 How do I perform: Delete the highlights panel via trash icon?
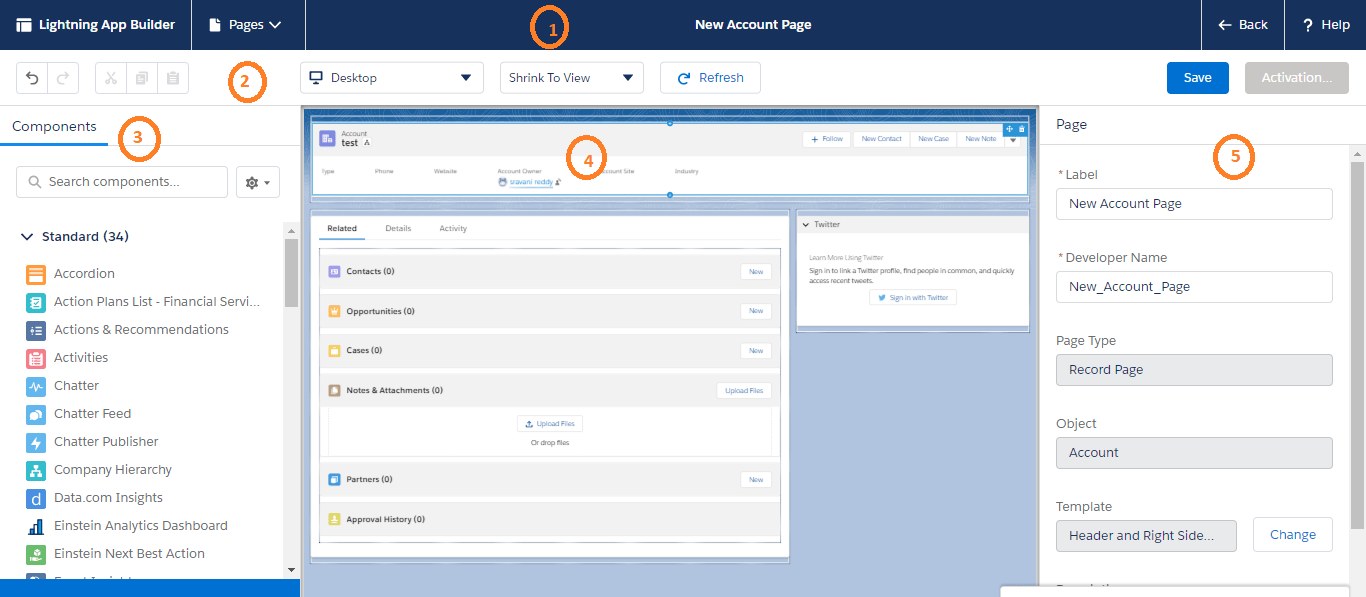pyautogui.click(x=1022, y=129)
